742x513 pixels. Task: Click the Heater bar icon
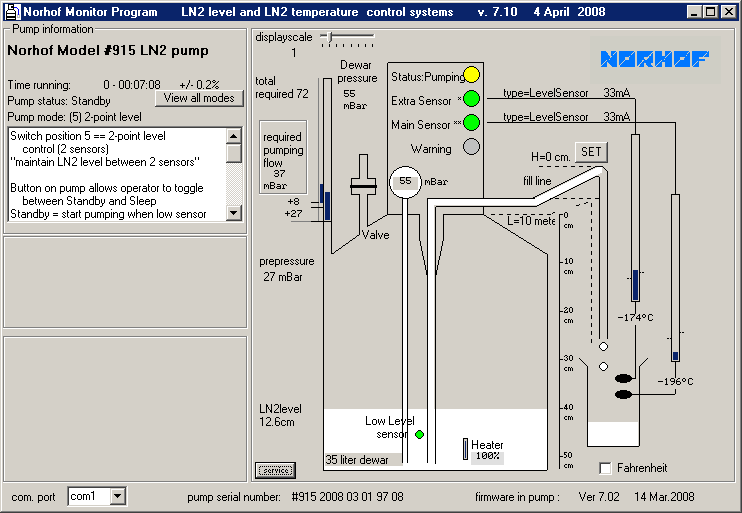[x=466, y=449]
